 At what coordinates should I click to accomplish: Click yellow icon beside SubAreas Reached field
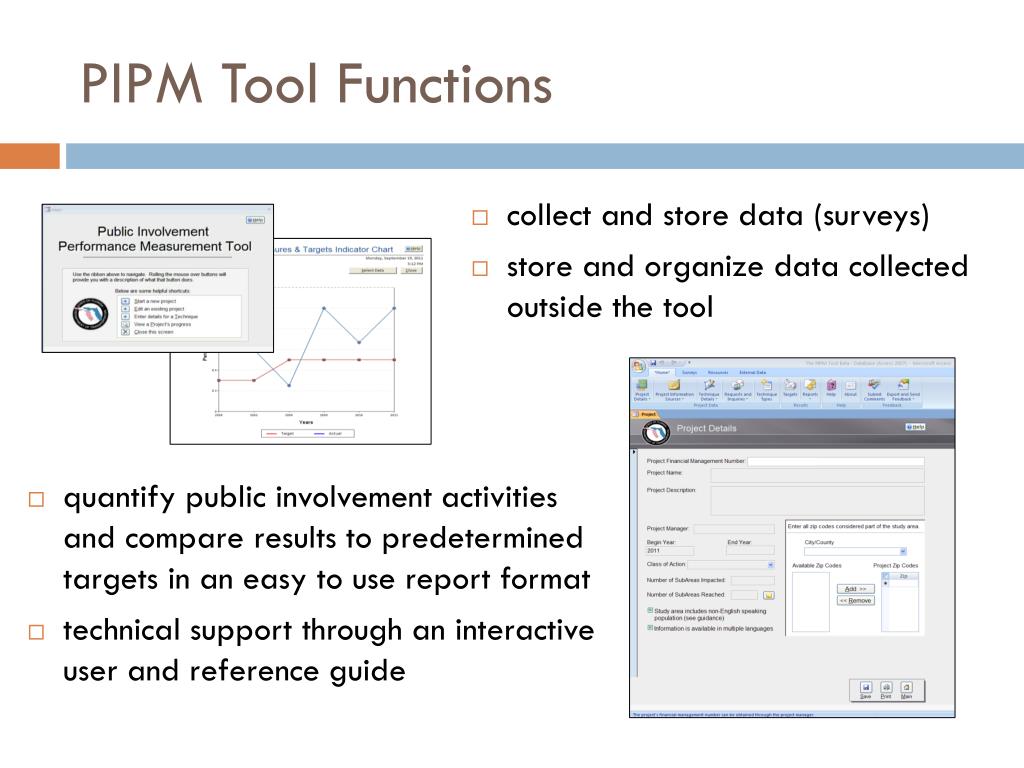point(769,595)
